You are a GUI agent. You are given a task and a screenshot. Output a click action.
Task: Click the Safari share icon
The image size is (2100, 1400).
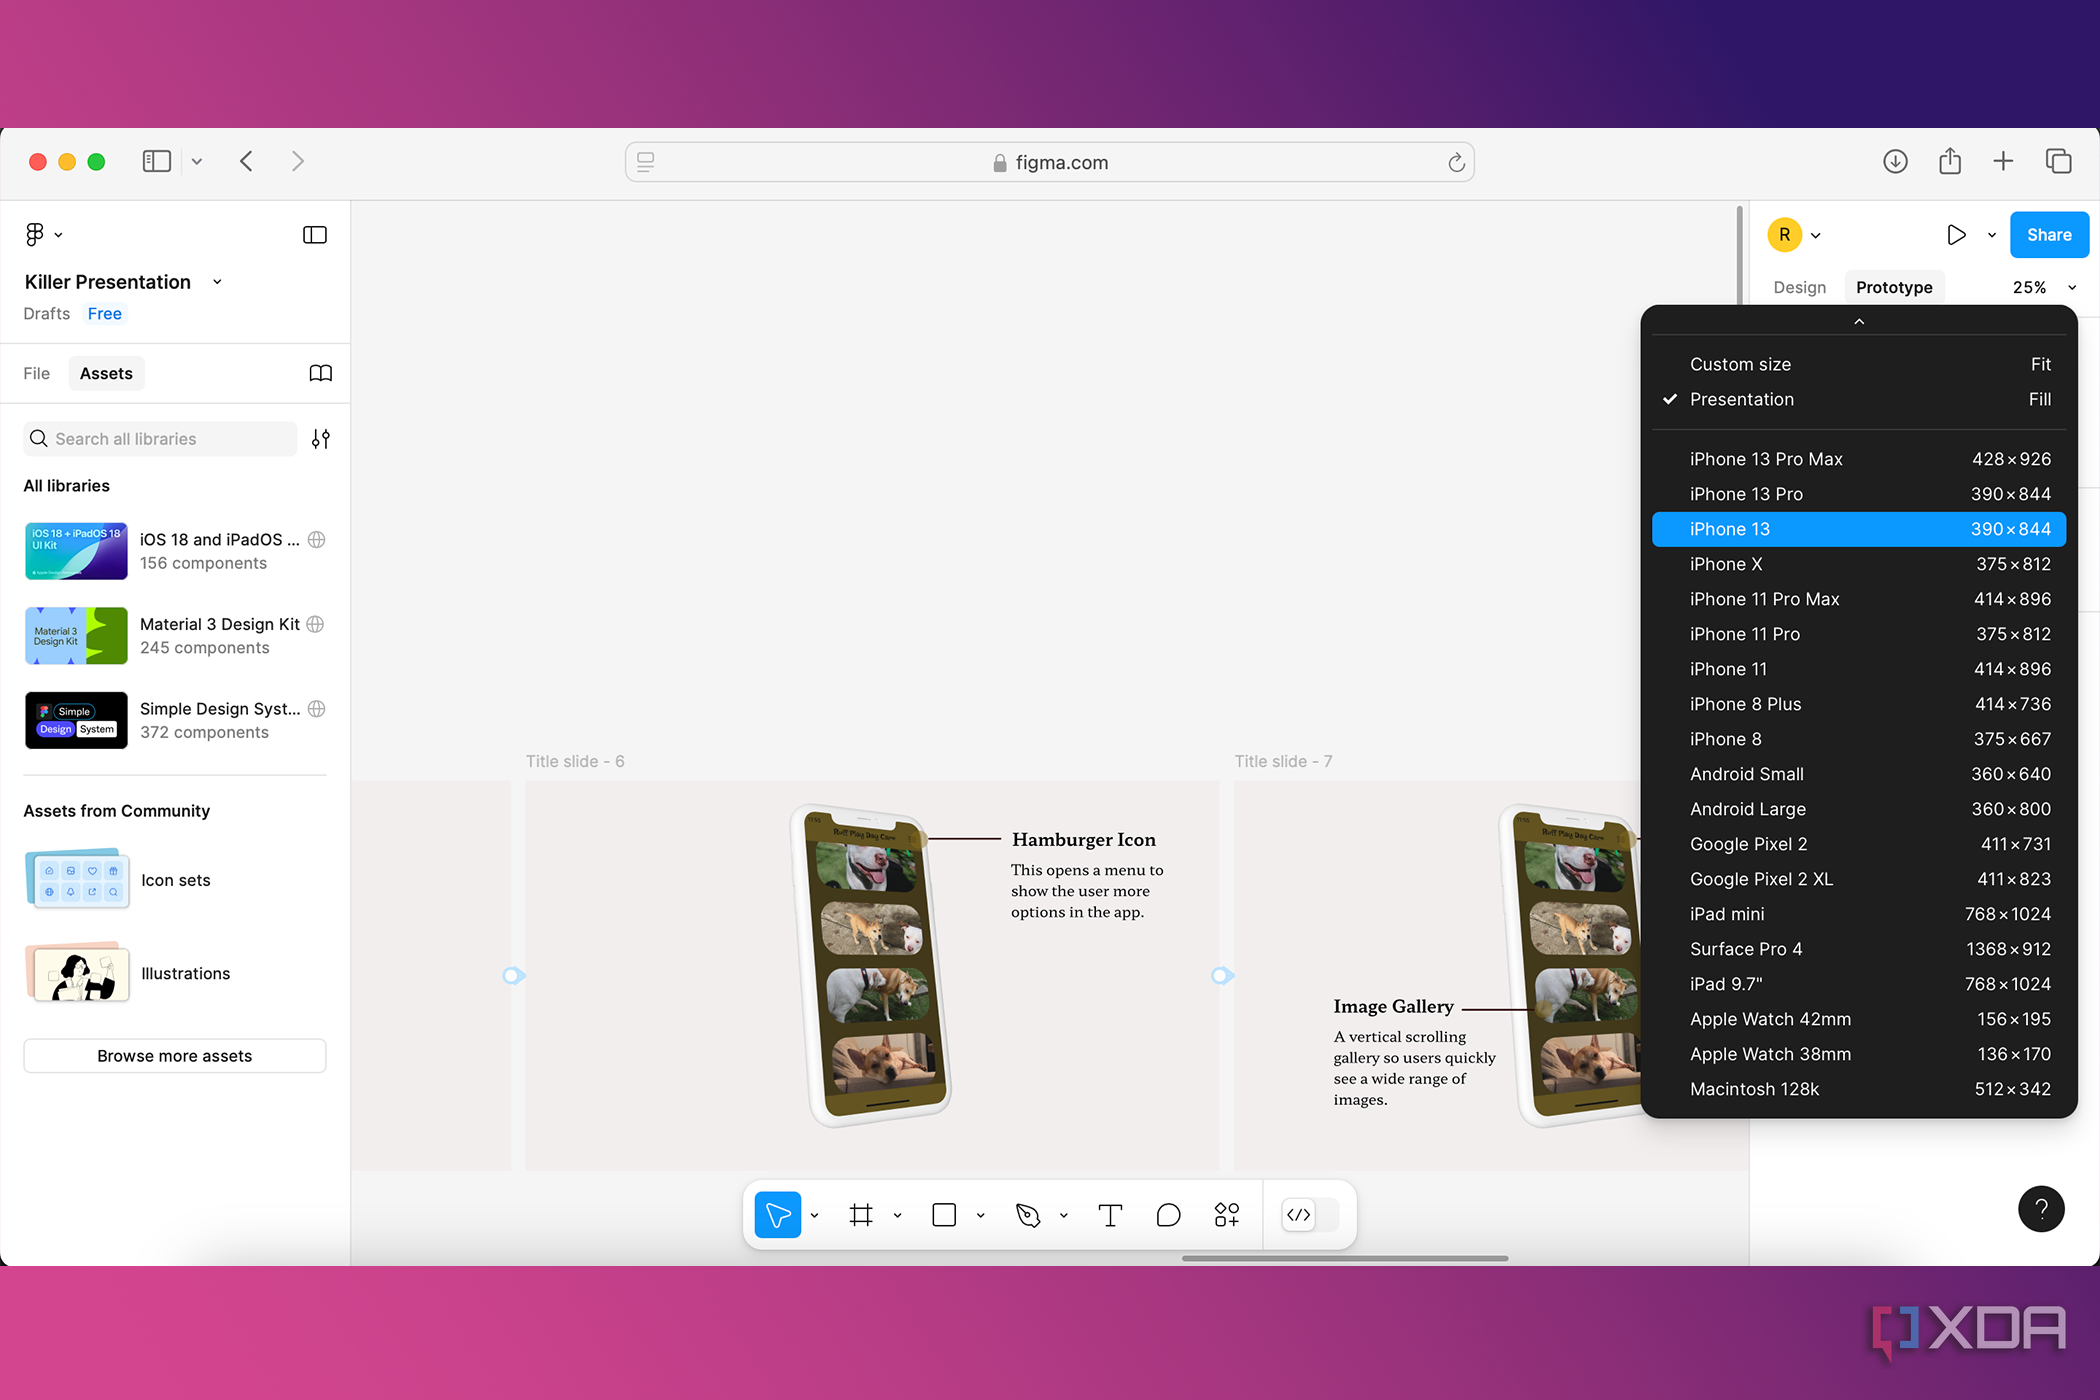[1950, 161]
